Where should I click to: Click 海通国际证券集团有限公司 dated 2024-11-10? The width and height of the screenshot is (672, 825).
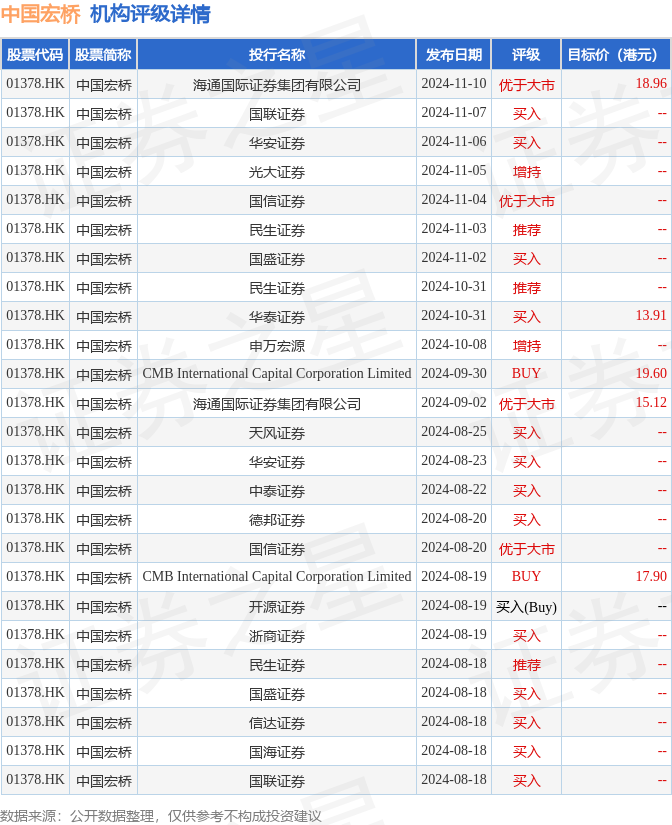tap(277, 85)
